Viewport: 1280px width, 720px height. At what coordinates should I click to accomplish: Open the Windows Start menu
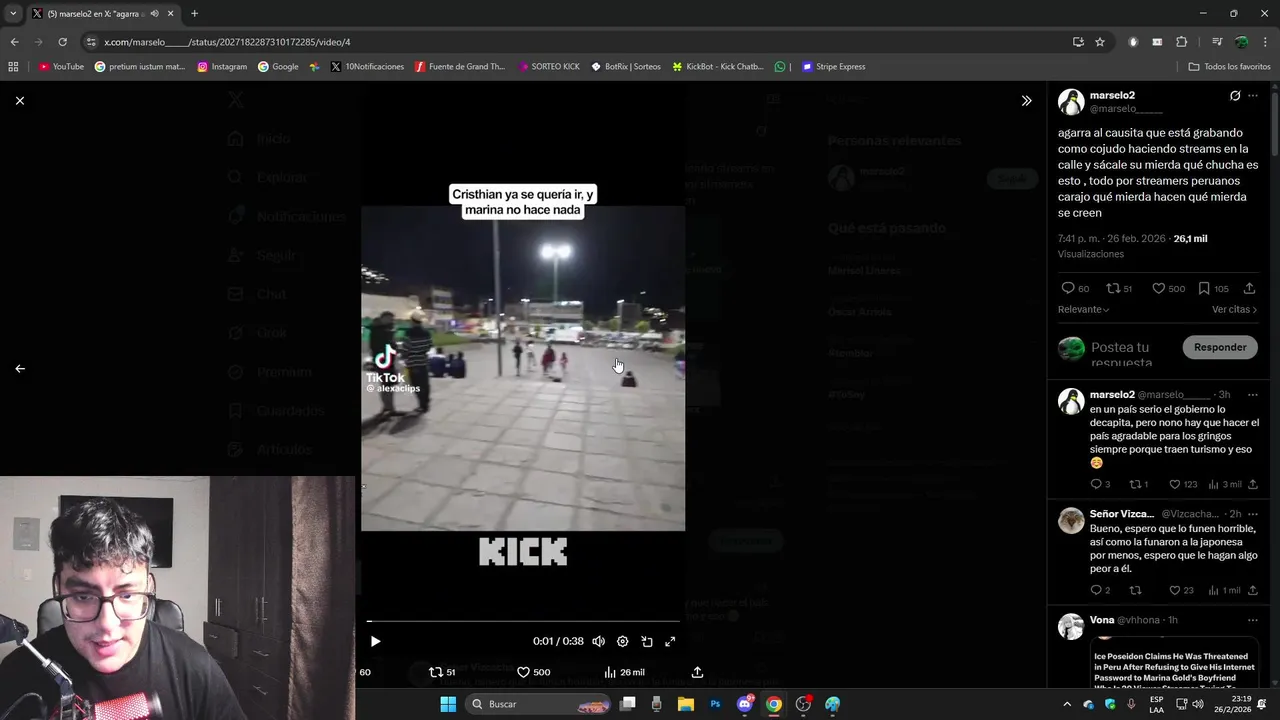pos(448,704)
